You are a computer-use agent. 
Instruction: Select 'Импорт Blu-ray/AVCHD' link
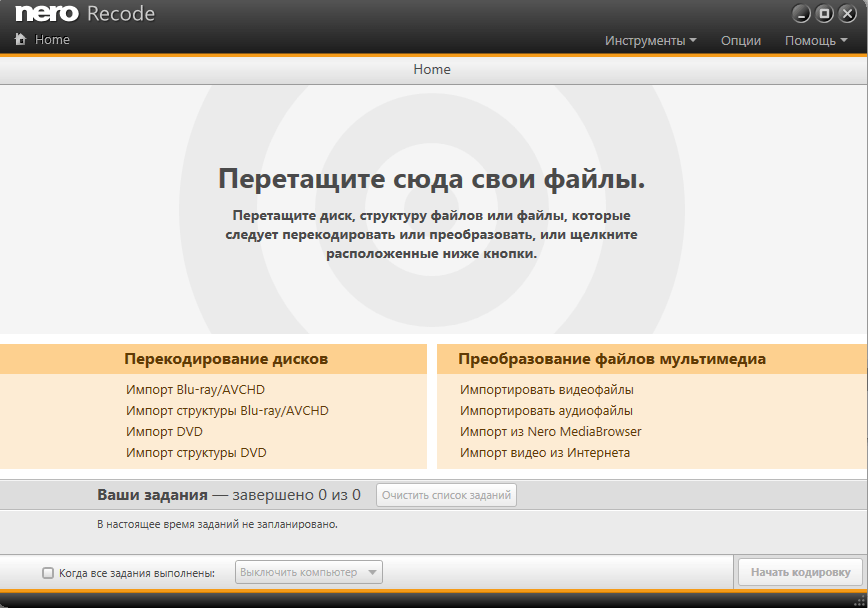(x=195, y=390)
